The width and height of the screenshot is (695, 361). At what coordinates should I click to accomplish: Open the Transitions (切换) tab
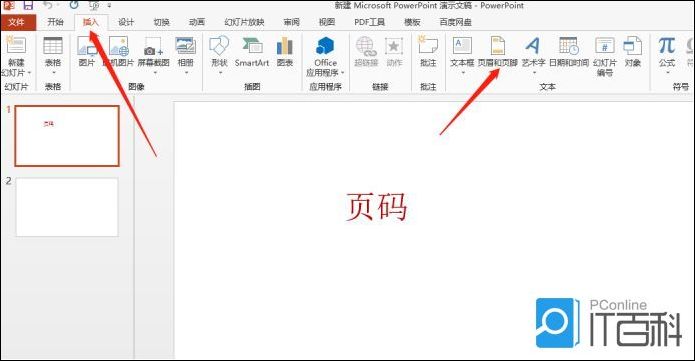[161, 22]
